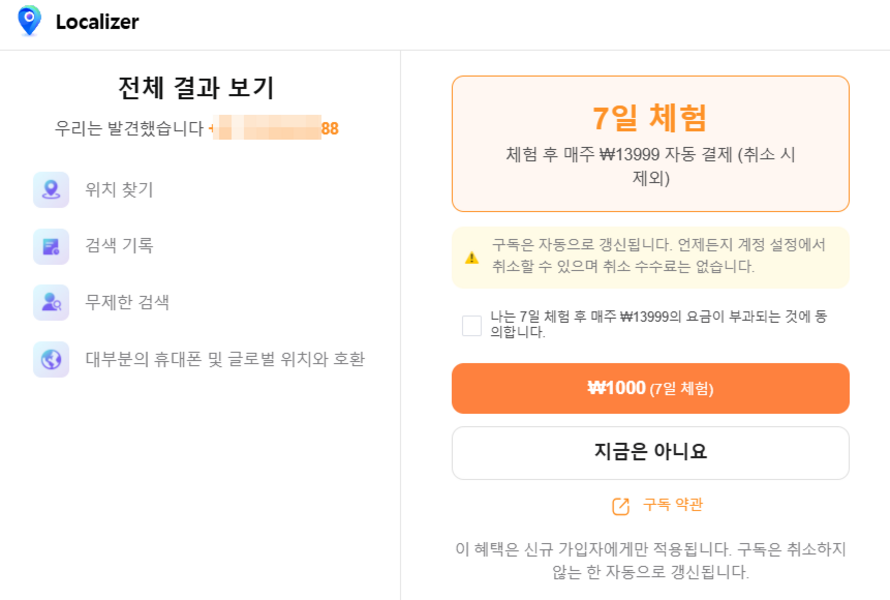Open the 구독 약관 subscription terms link
Image resolution: width=890 pixels, height=600 pixels.
[673, 505]
